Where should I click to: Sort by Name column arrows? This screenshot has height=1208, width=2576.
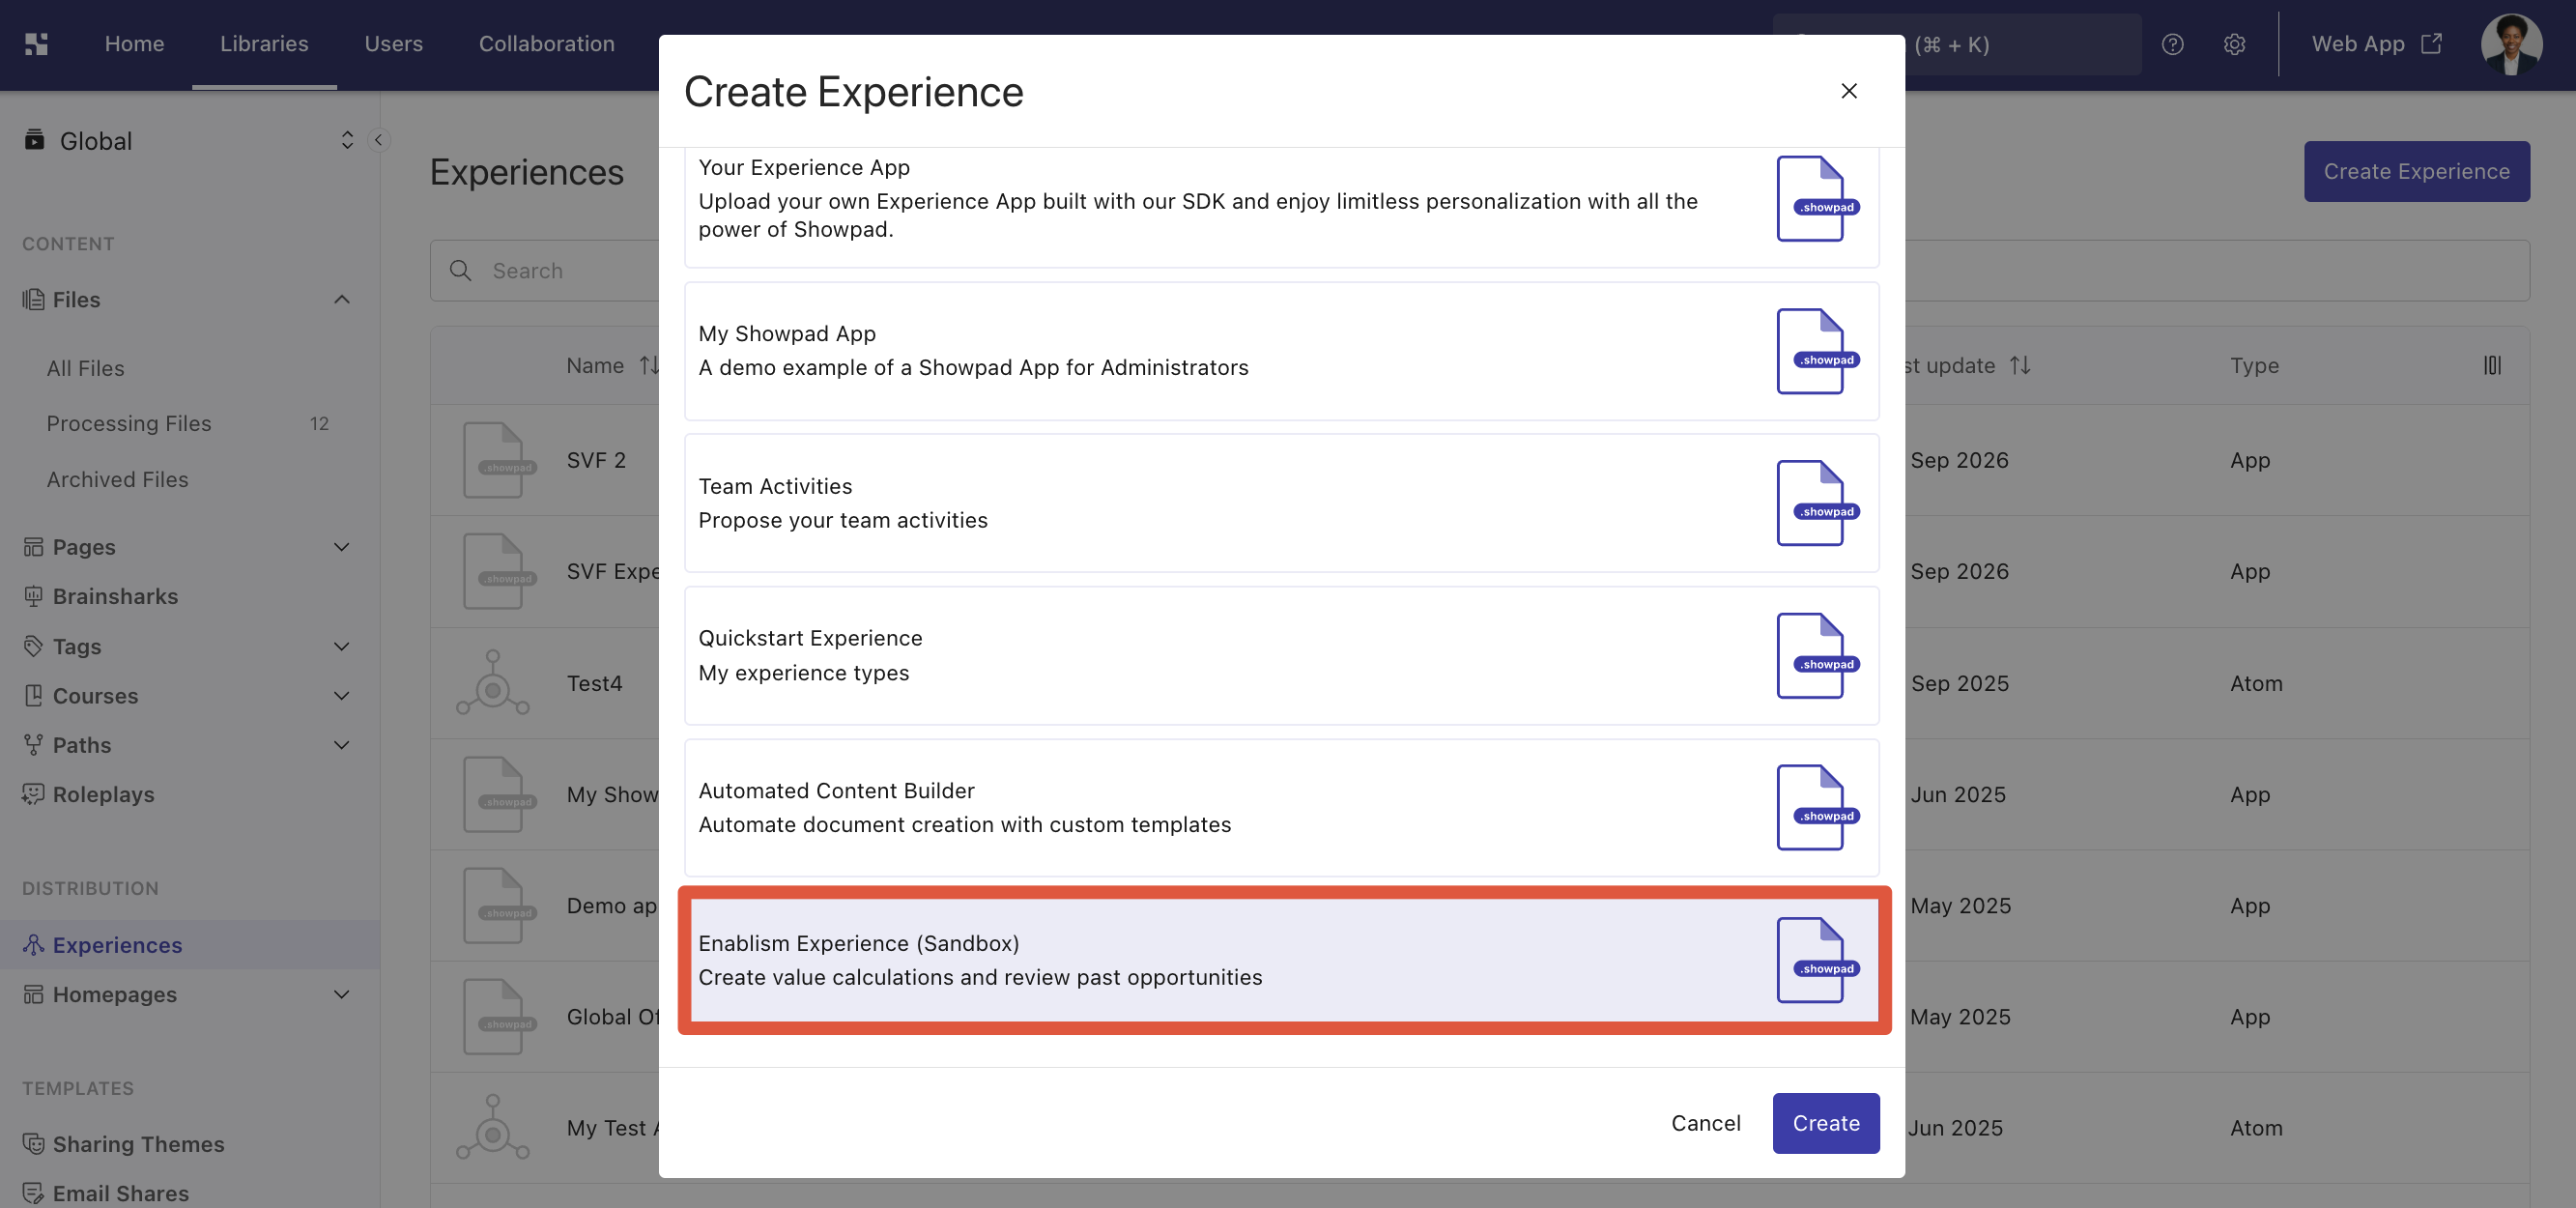coord(650,365)
